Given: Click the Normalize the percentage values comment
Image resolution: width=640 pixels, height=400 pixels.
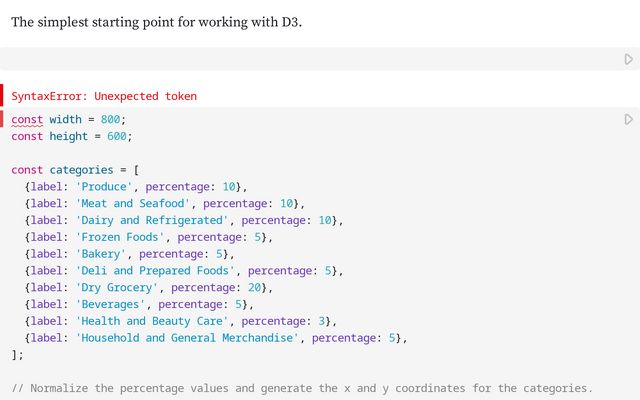Looking at the screenshot, I should coord(300,388).
